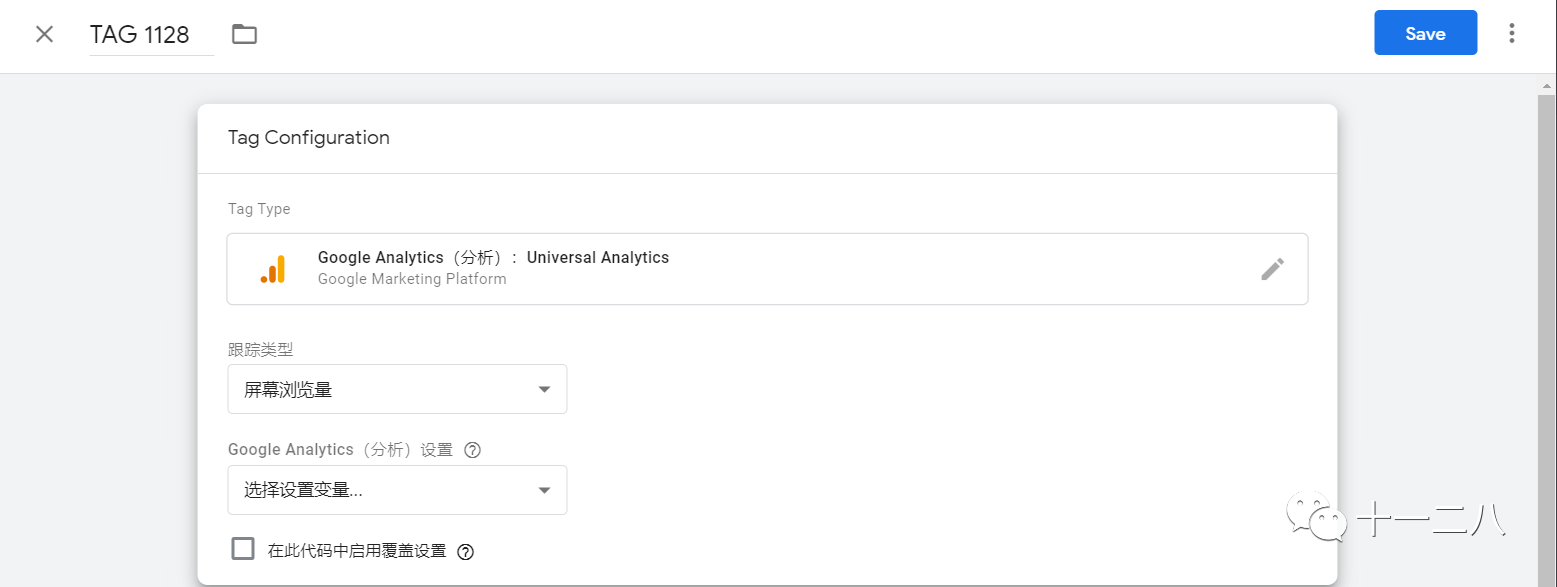Save the tag with the Save button
This screenshot has width=1557, height=587.
(x=1425, y=32)
